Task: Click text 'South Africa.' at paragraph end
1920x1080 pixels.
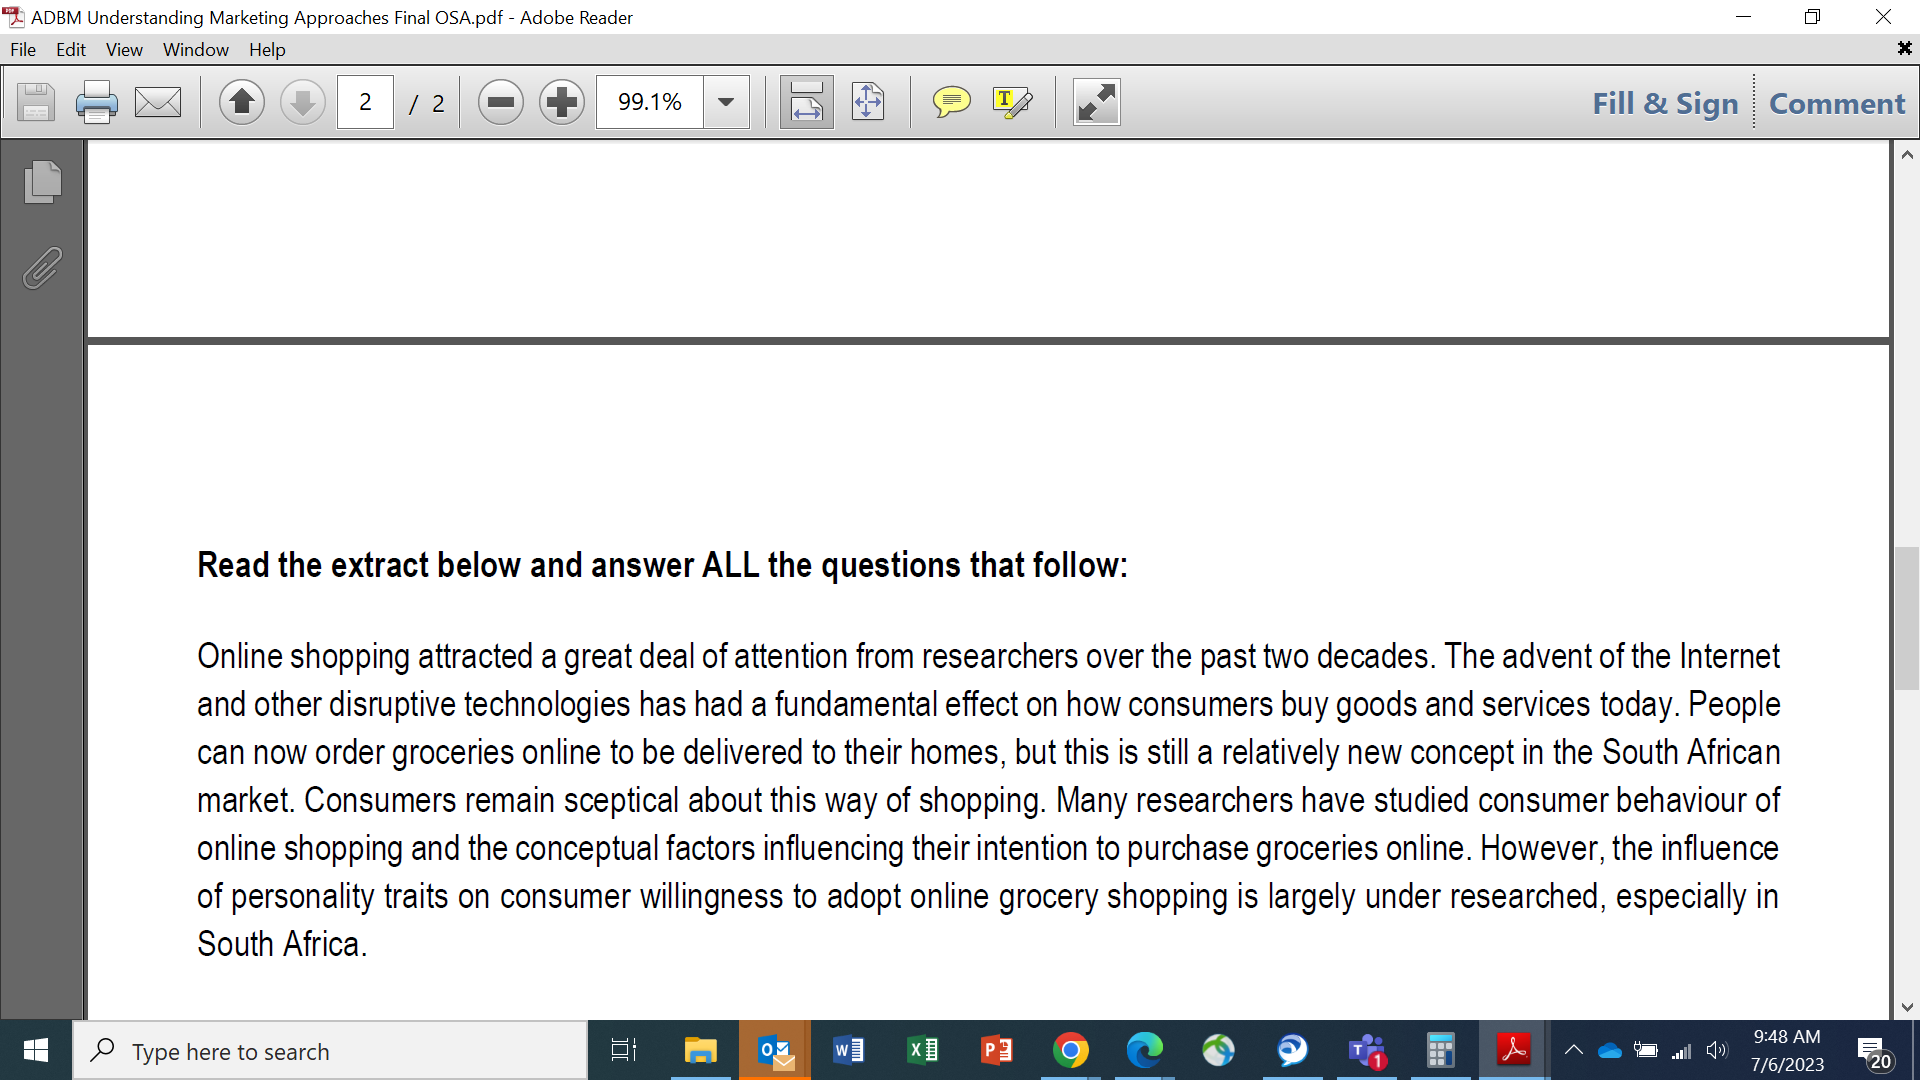Action: [x=282, y=944]
